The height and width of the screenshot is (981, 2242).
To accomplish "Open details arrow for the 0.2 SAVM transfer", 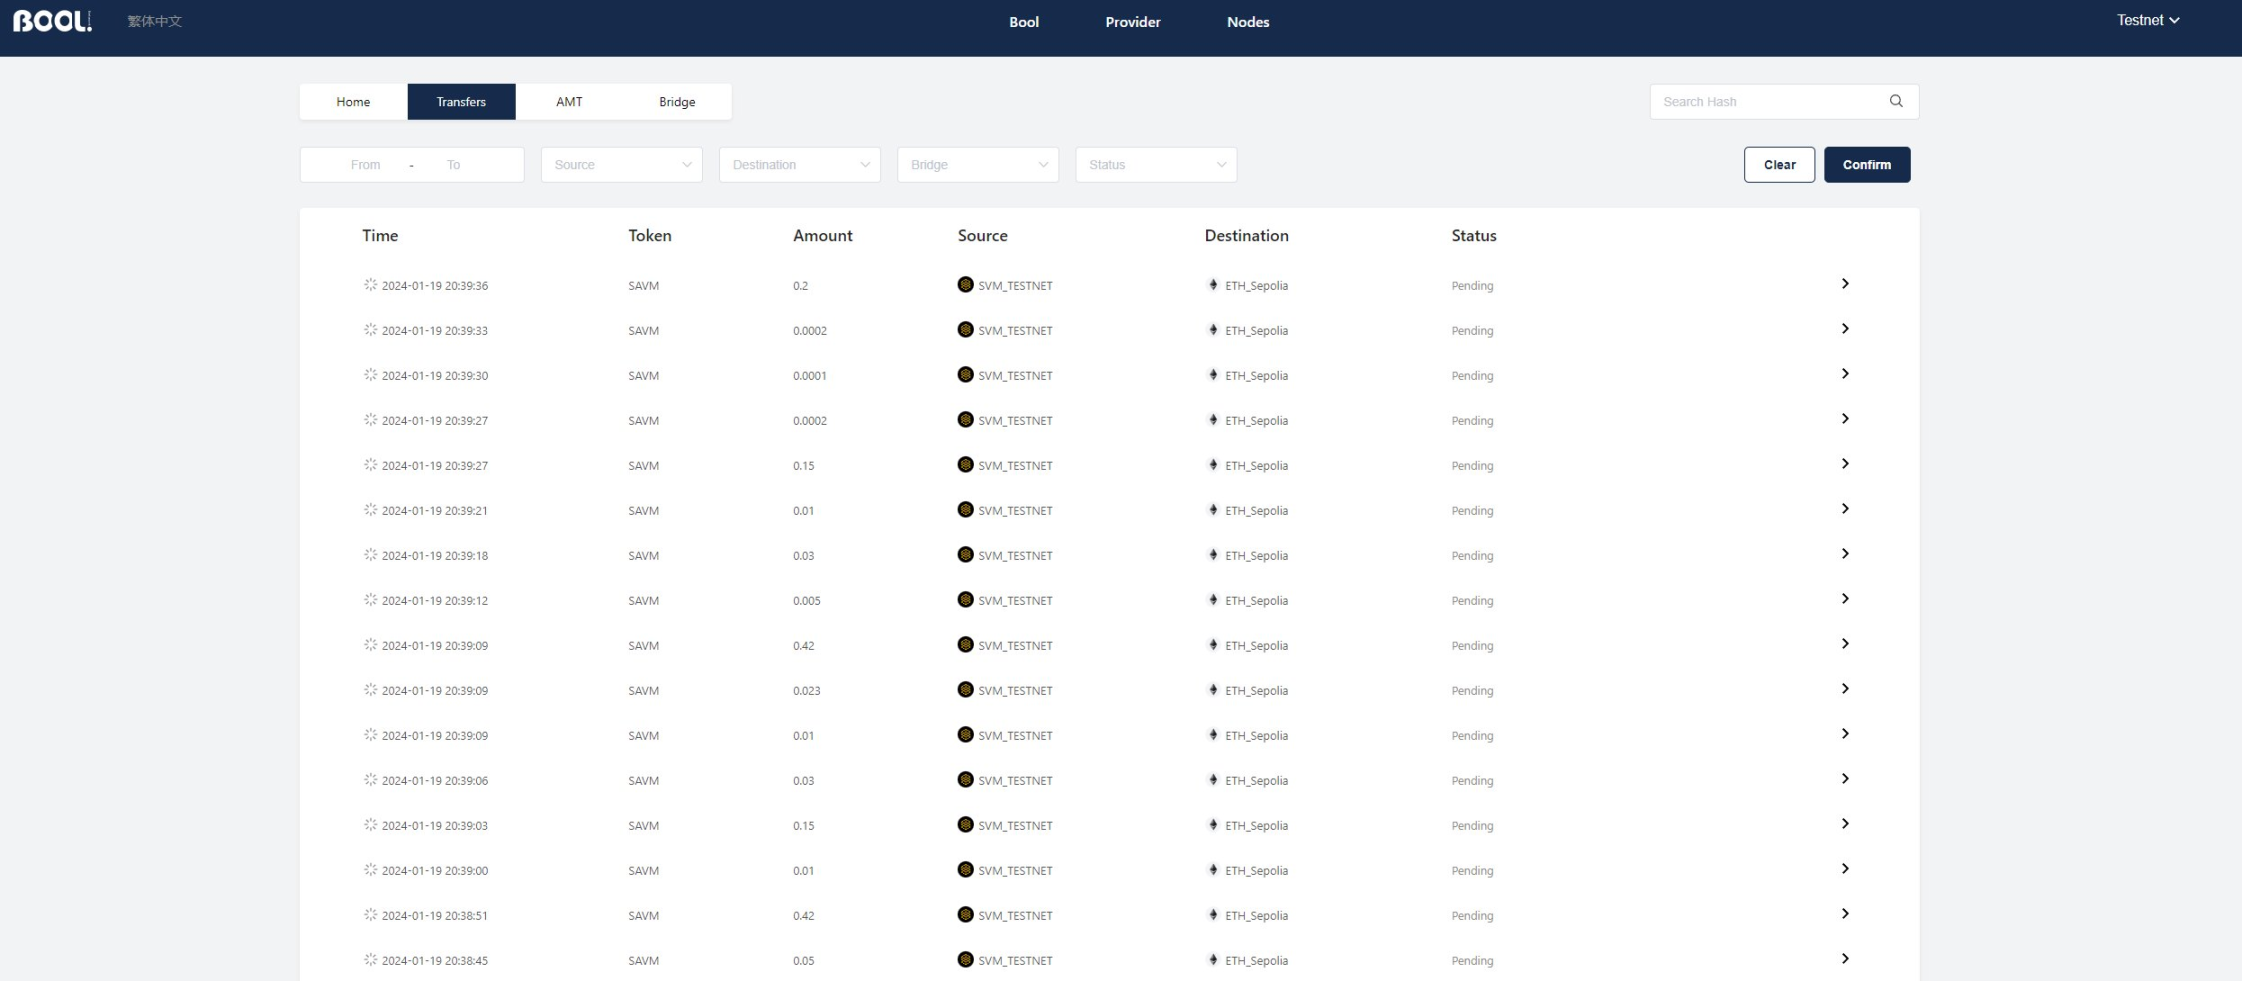I will pyautogui.click(x=1845, y=284).
